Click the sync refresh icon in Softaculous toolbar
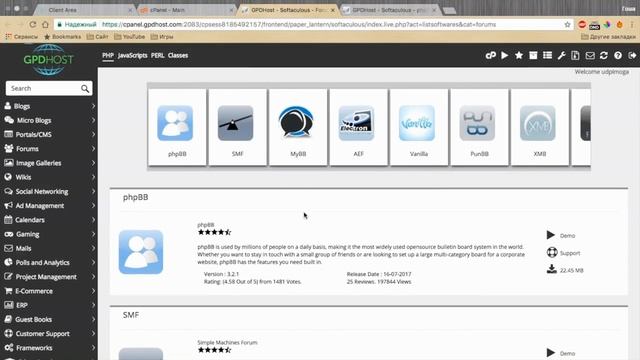The height and width of the screenshot is (360, 640). (x=604, y=55)
